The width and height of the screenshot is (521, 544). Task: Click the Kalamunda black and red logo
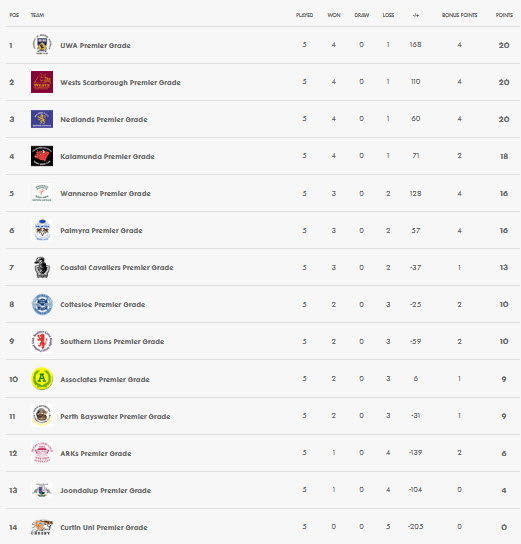coord(42,156)
